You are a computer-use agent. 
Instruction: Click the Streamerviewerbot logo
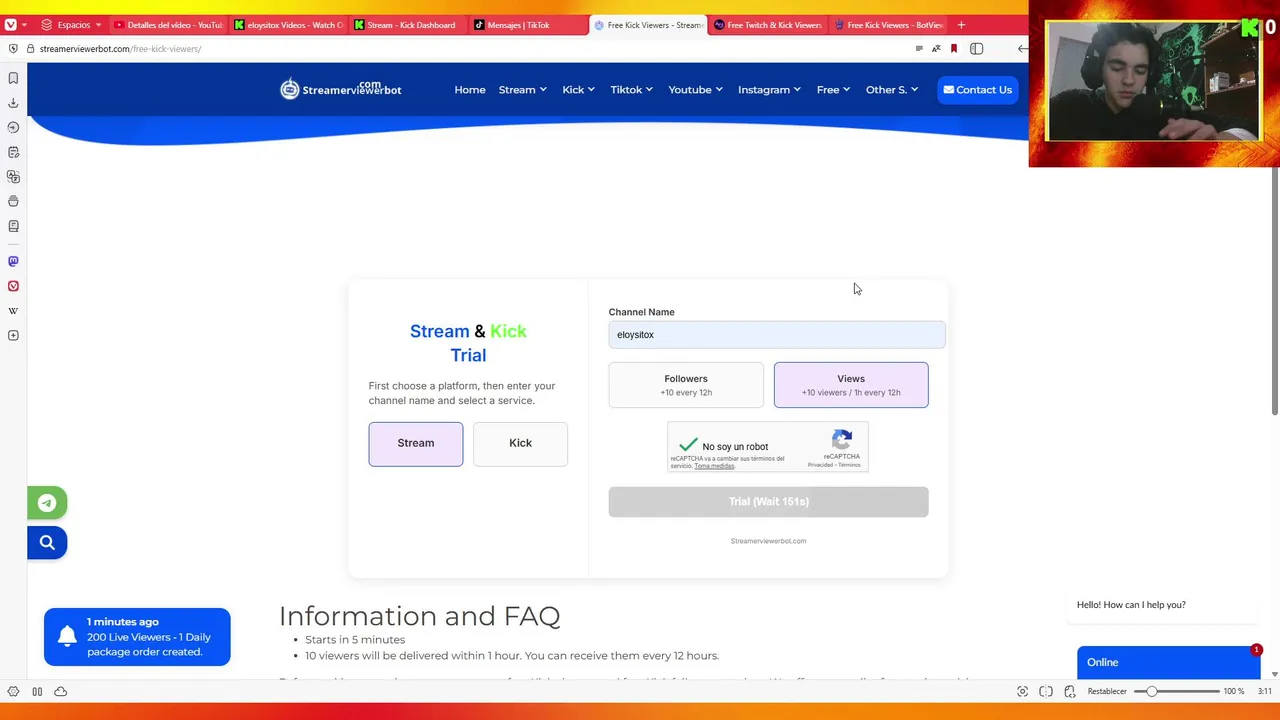click(340, 89)
